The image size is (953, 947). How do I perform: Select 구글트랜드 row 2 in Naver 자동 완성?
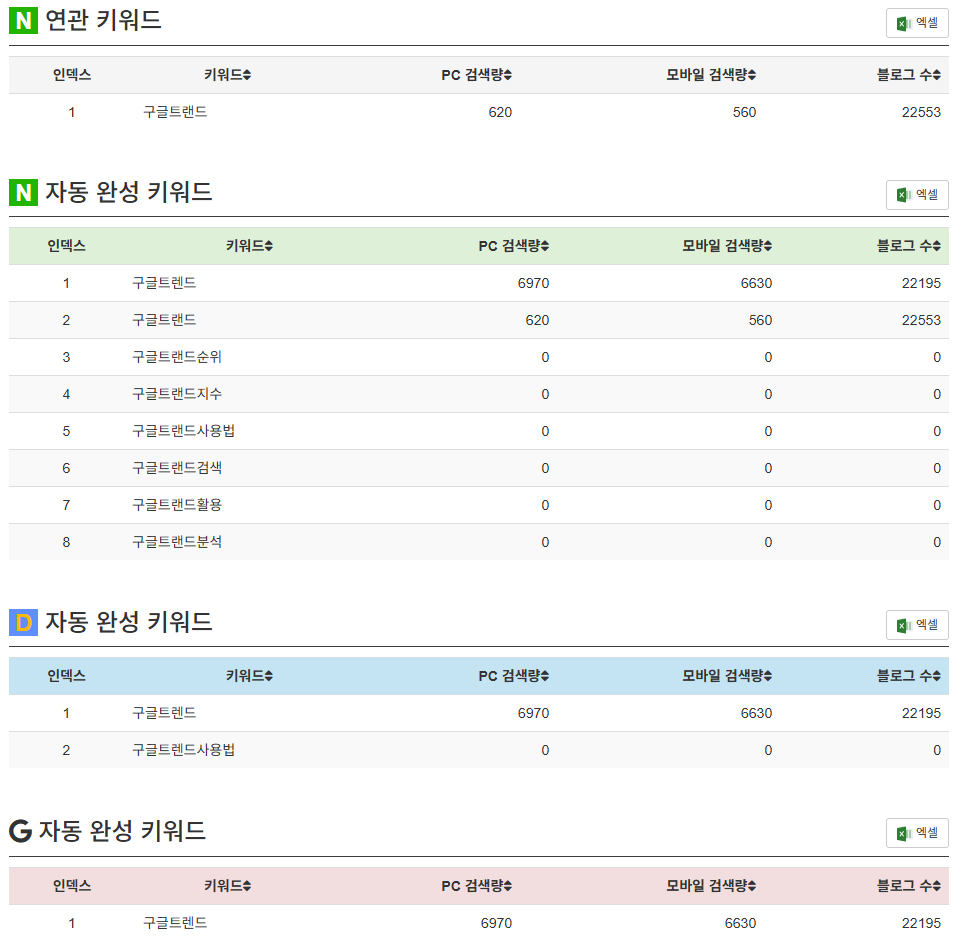tap(164, 320)
